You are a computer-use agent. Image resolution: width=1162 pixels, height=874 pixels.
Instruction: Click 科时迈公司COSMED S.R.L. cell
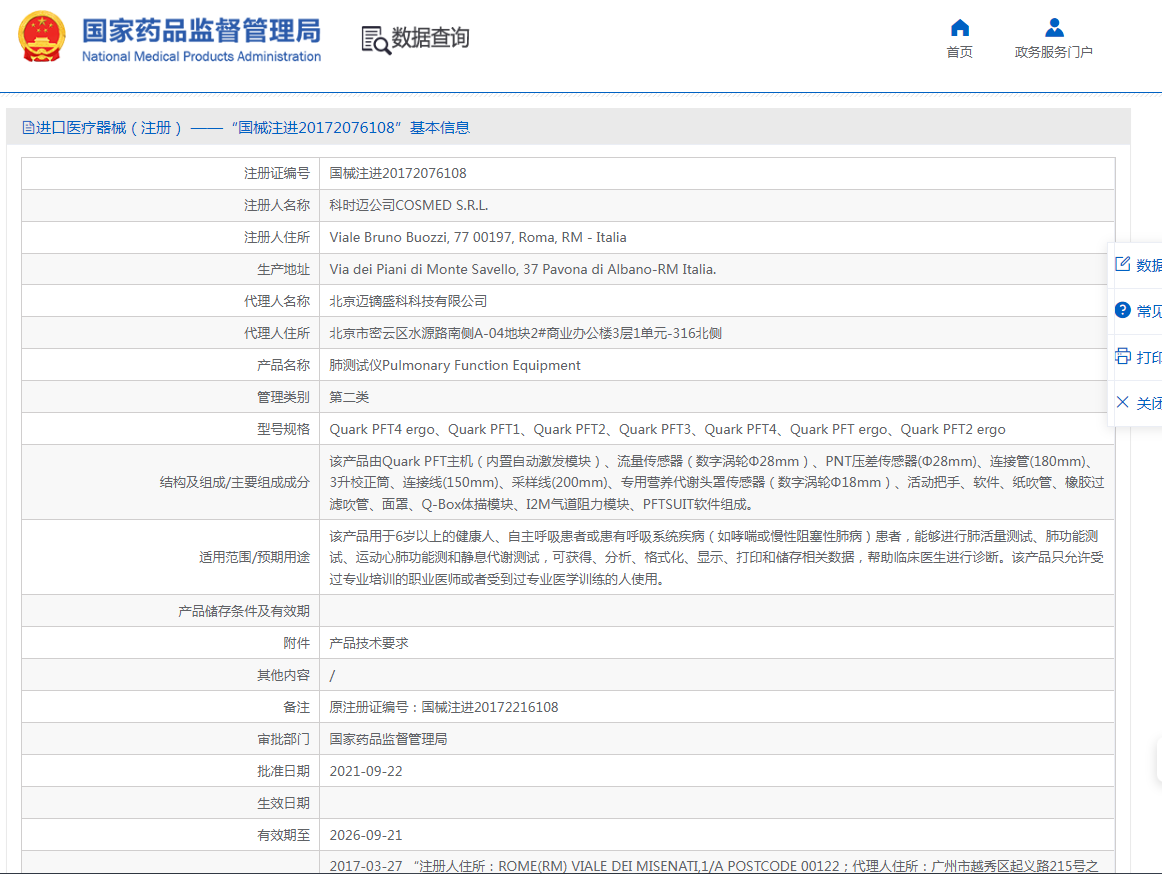pos(717,205)
